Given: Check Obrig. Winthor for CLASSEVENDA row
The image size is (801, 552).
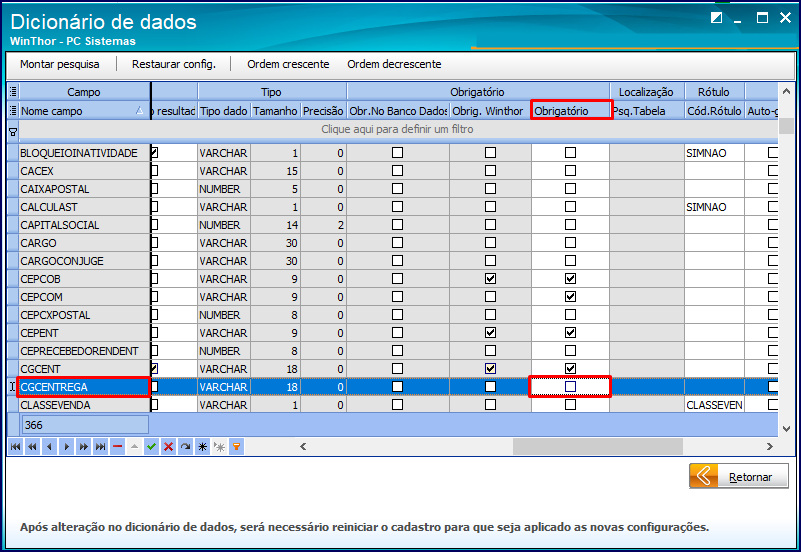Looking at the screenshot, I should point(490,404).
